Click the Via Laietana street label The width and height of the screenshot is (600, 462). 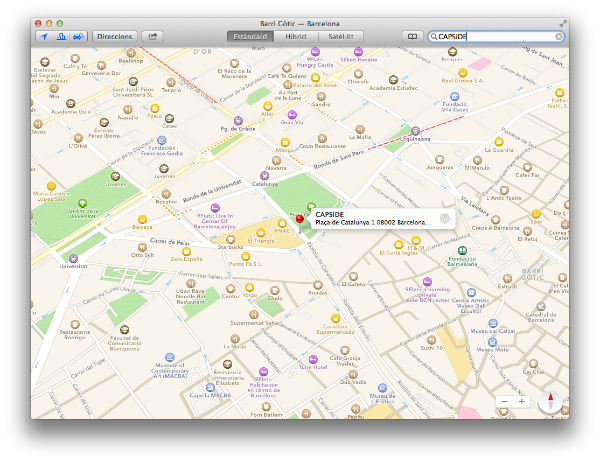click(x=474, y=206)
